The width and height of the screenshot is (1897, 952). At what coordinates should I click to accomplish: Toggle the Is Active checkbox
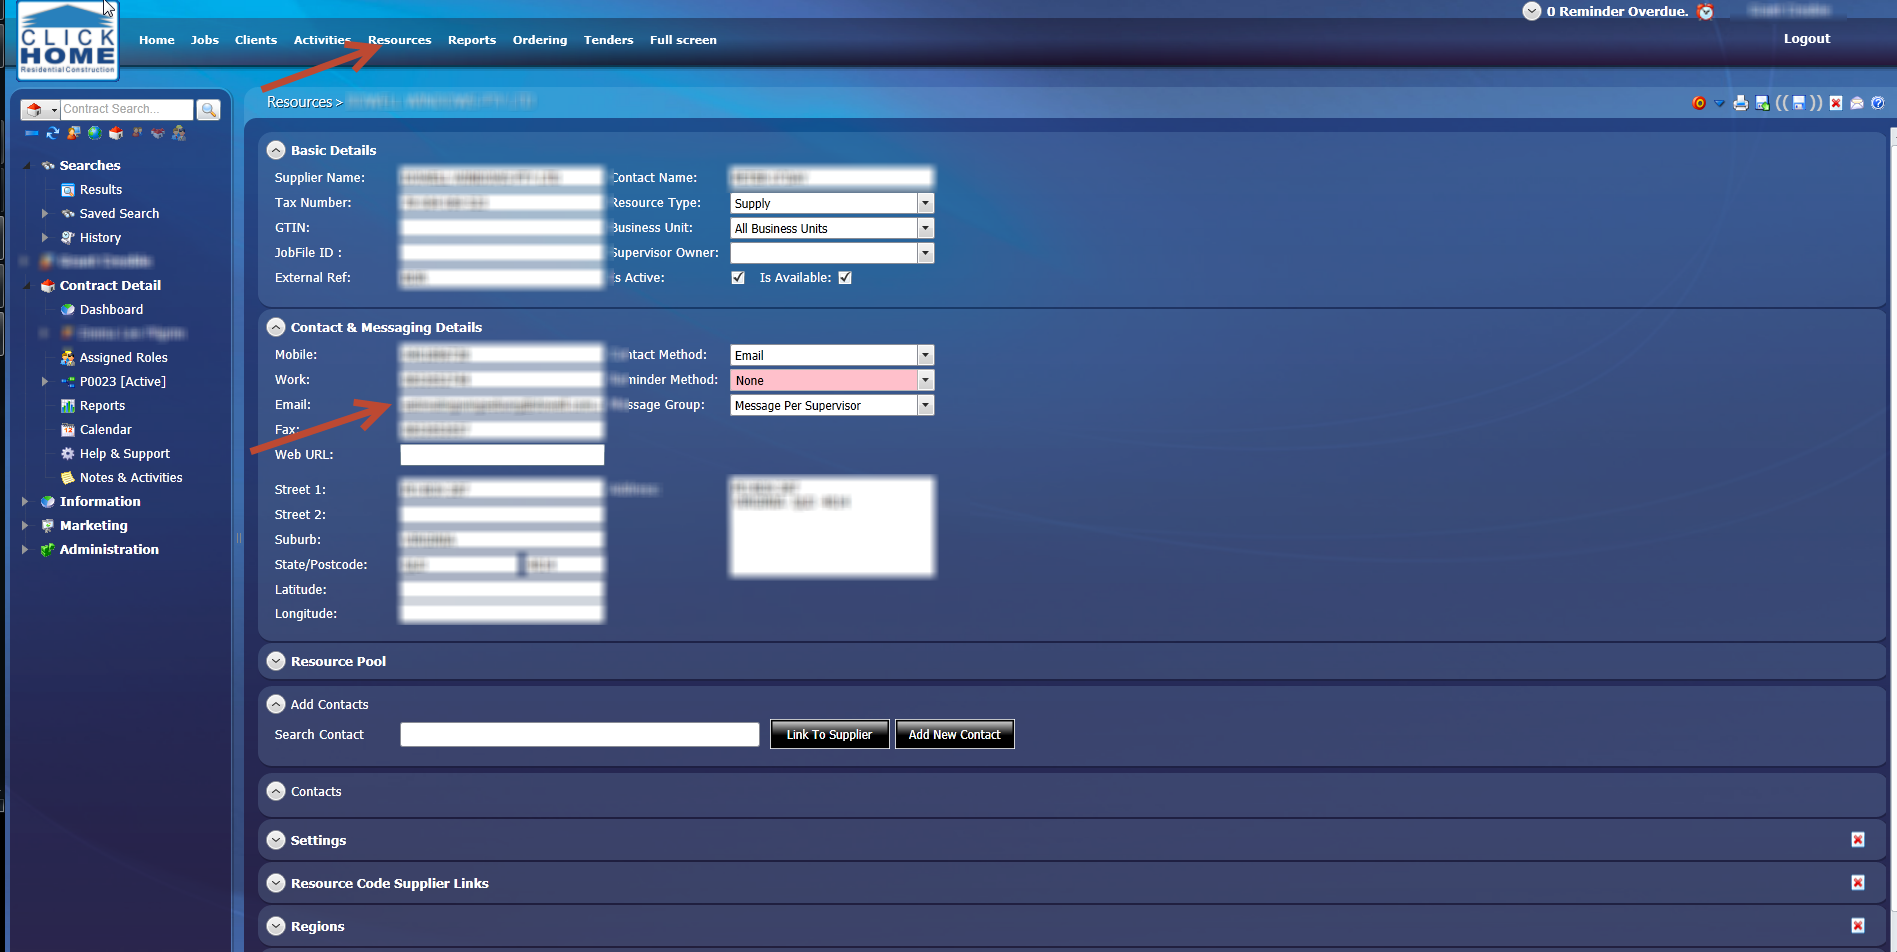[738, 278]
